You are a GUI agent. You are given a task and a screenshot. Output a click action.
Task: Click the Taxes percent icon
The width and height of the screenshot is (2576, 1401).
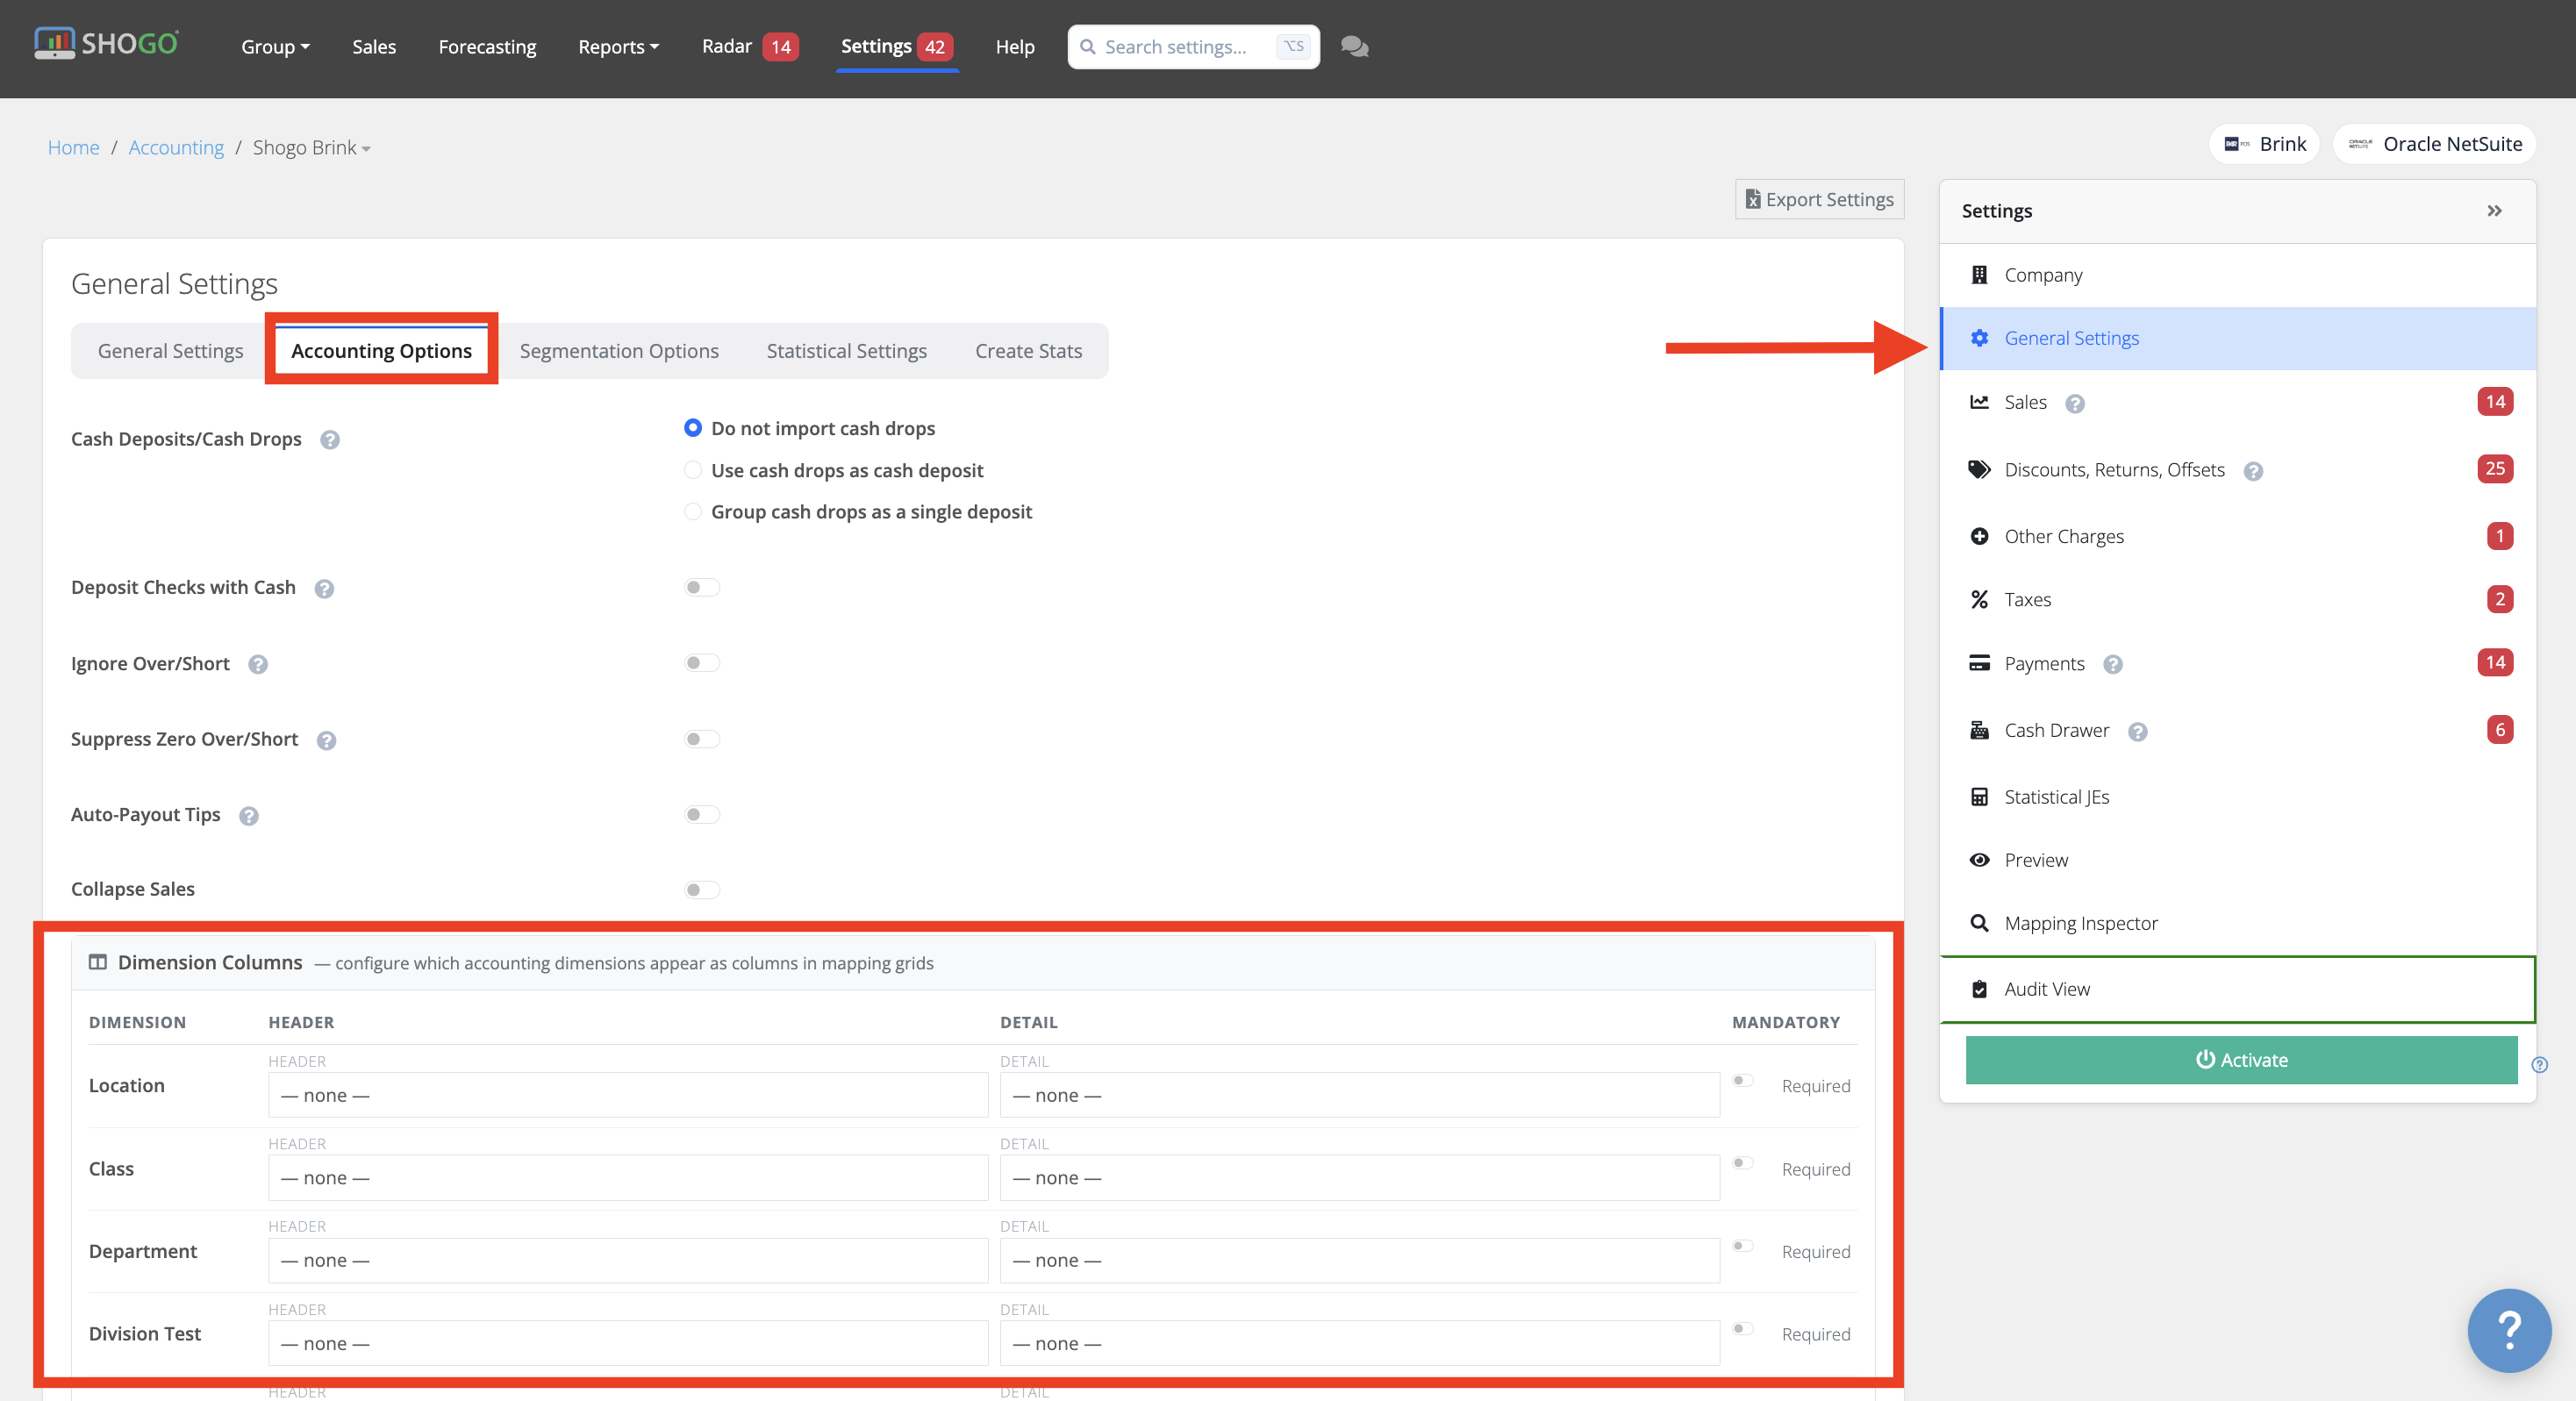pyautogui.click(x=1979, y=599)
